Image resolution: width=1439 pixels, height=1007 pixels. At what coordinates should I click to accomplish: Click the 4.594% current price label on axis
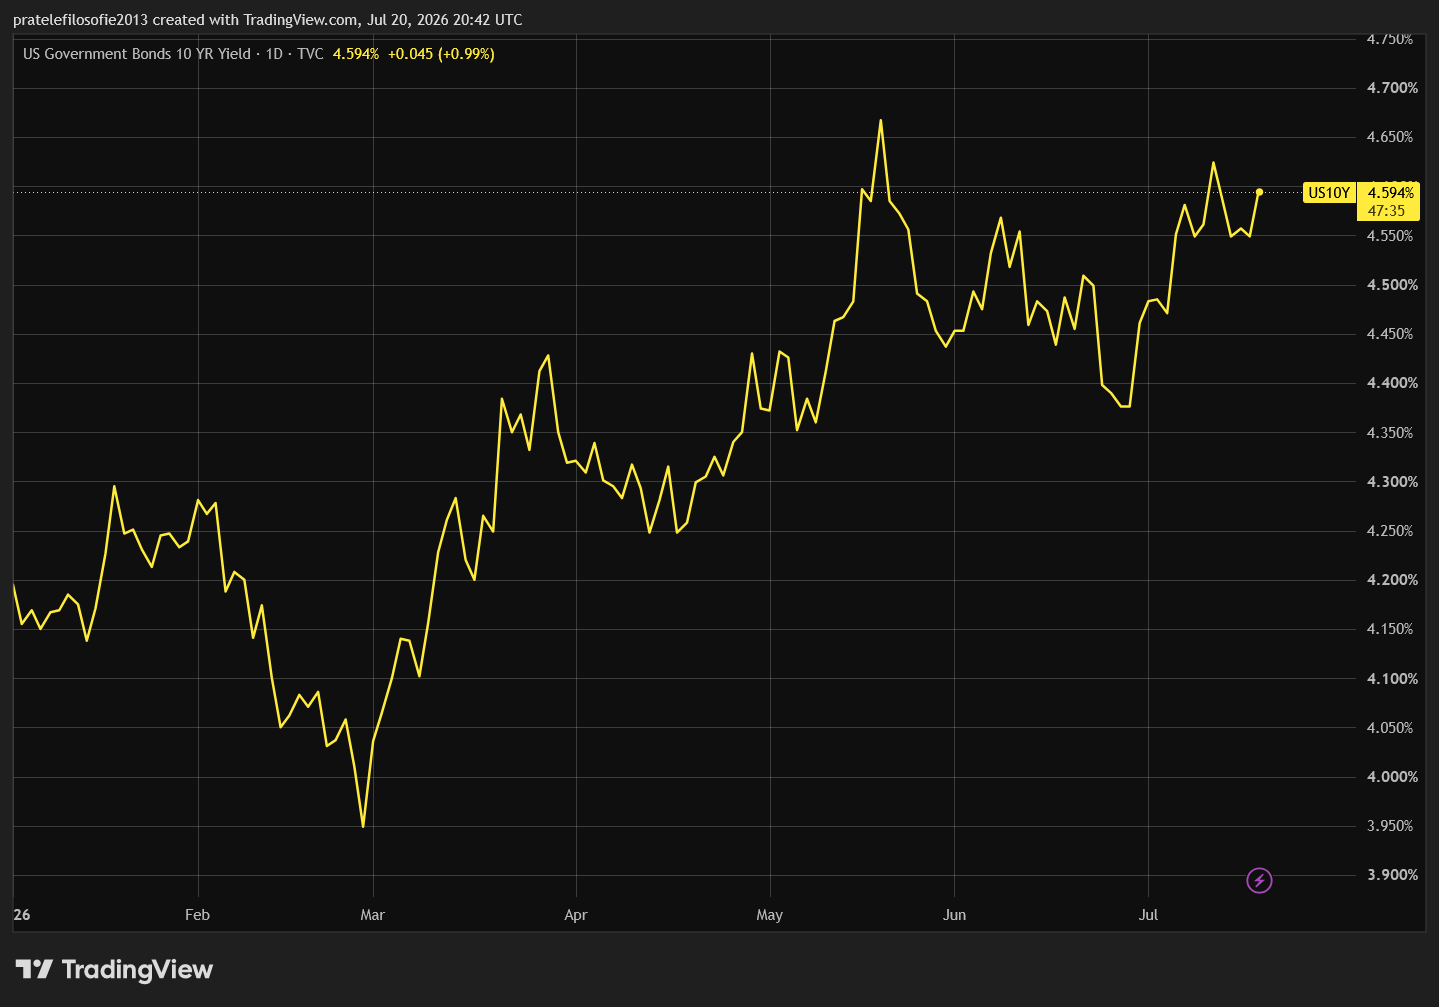[x=1391, y=193]
